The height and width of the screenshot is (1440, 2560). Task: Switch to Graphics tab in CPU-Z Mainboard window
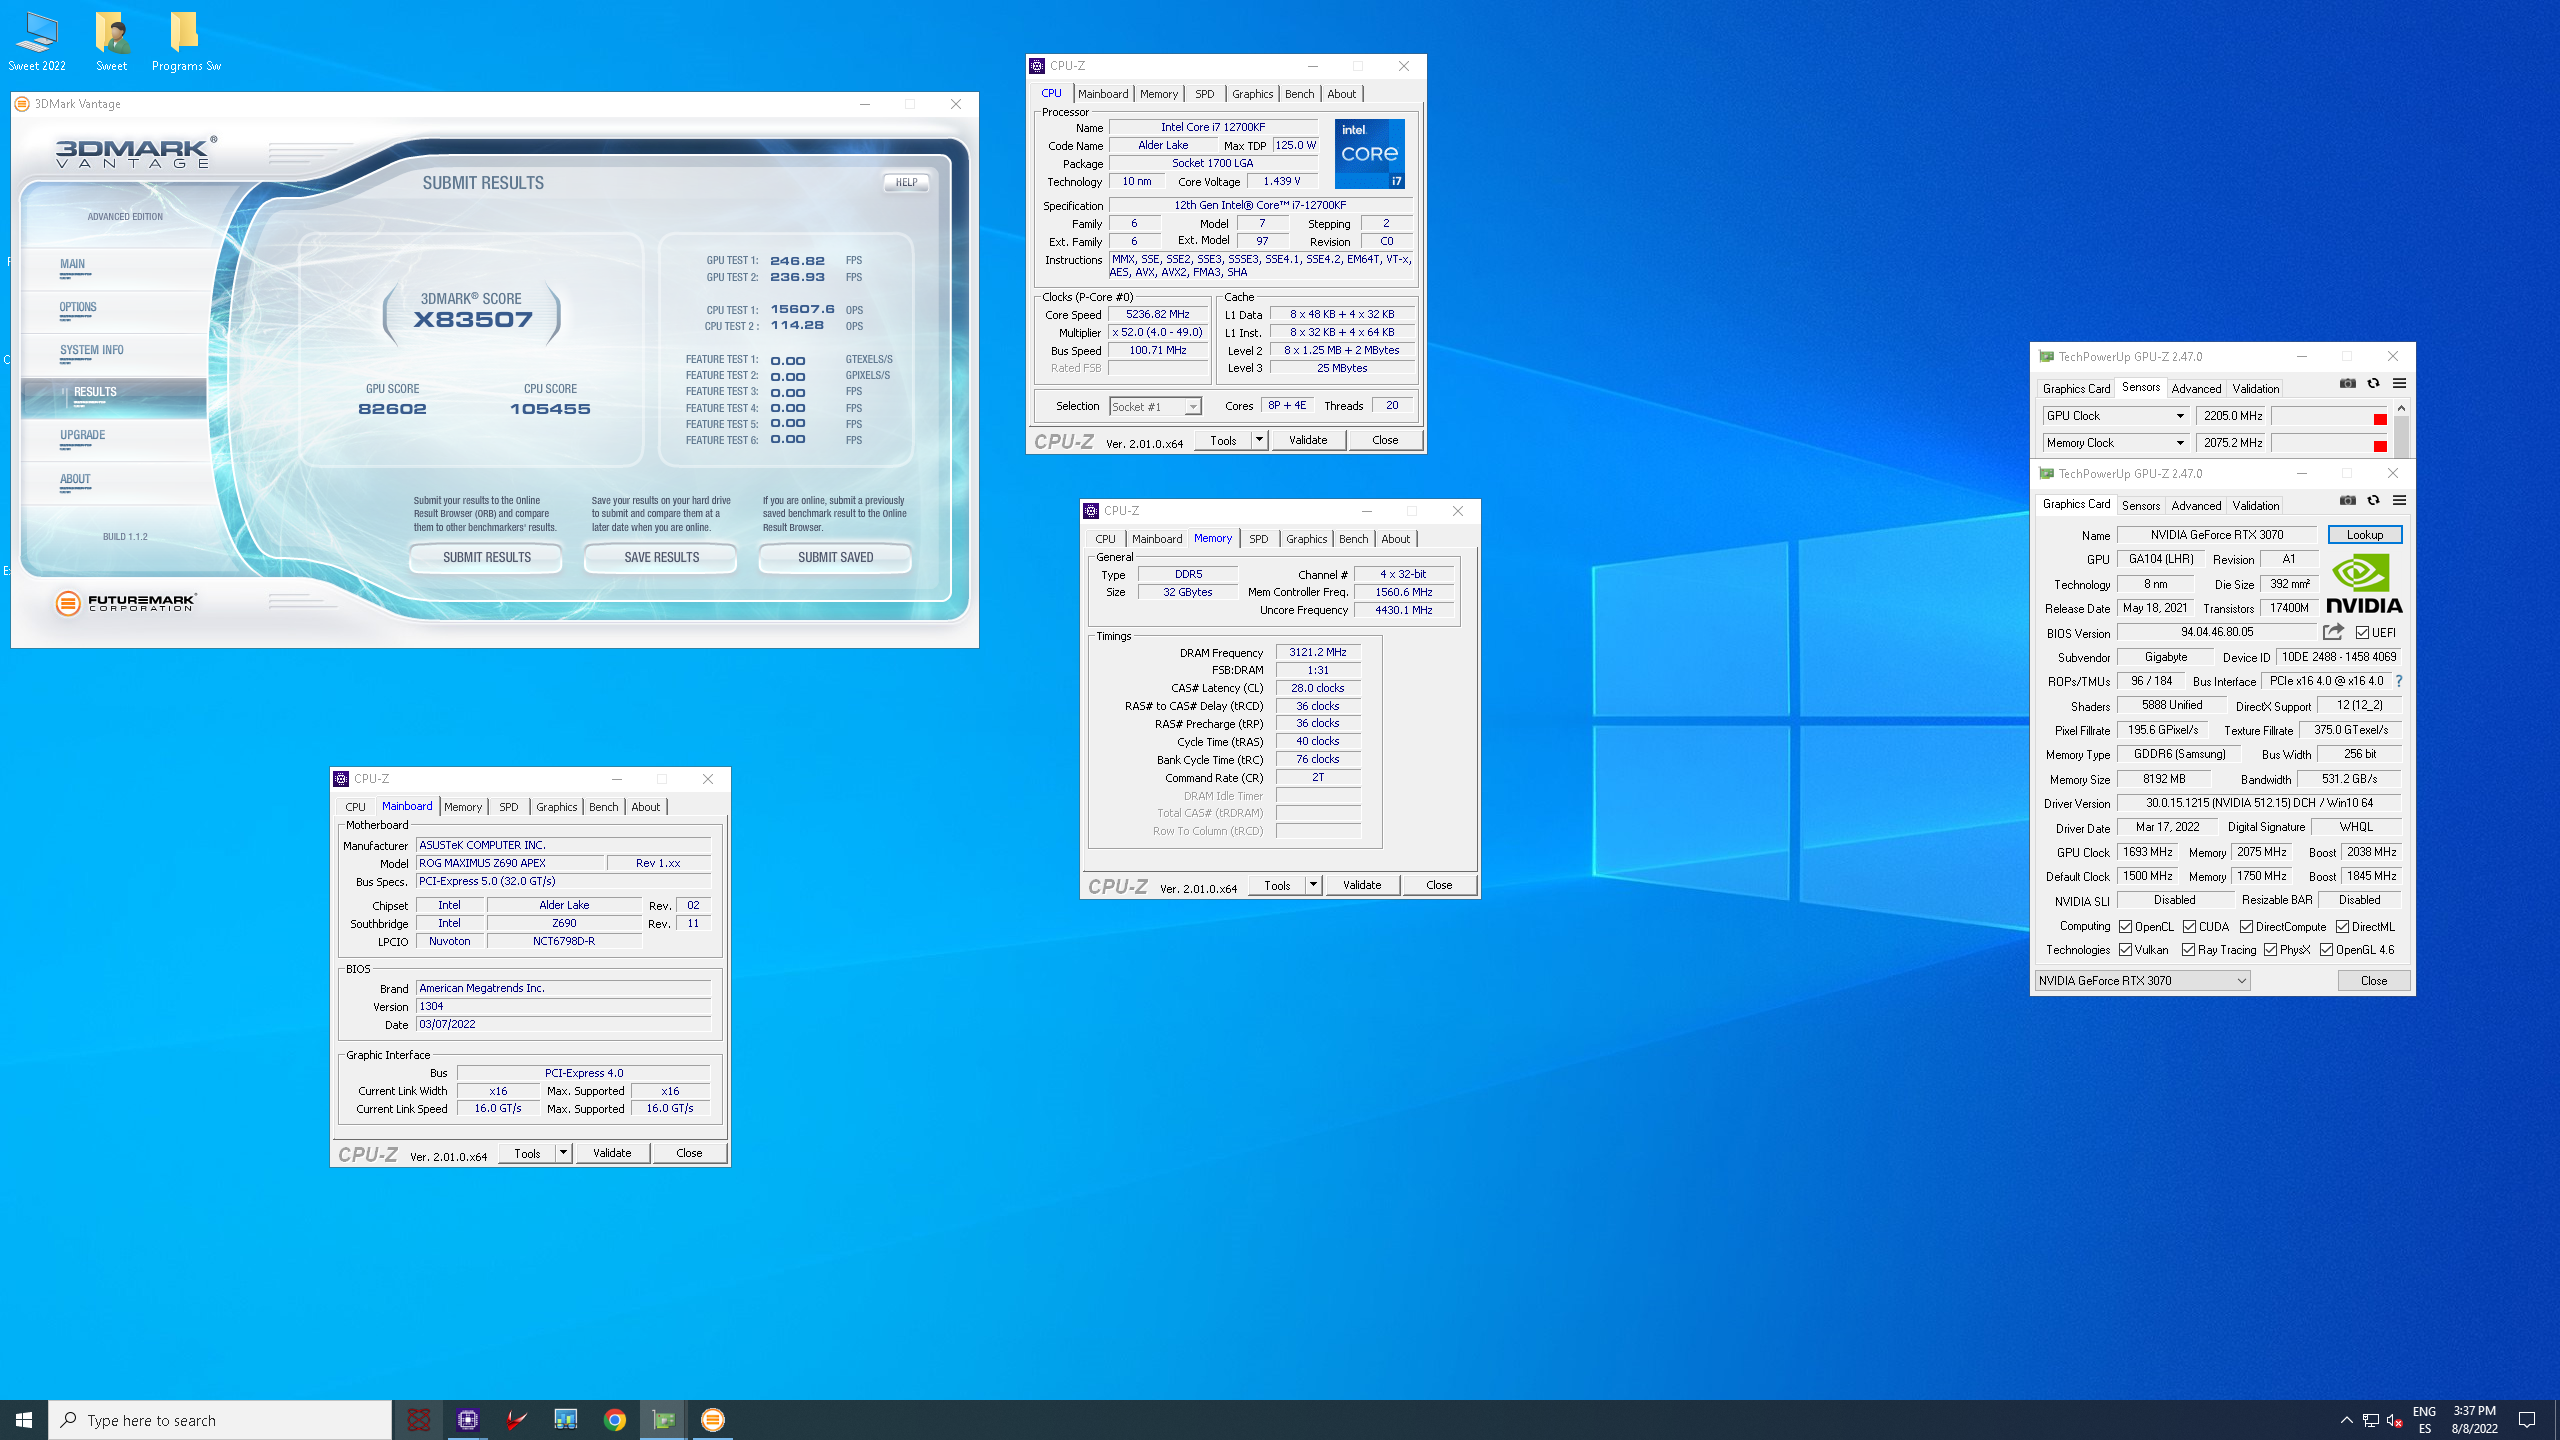point(556,807)
